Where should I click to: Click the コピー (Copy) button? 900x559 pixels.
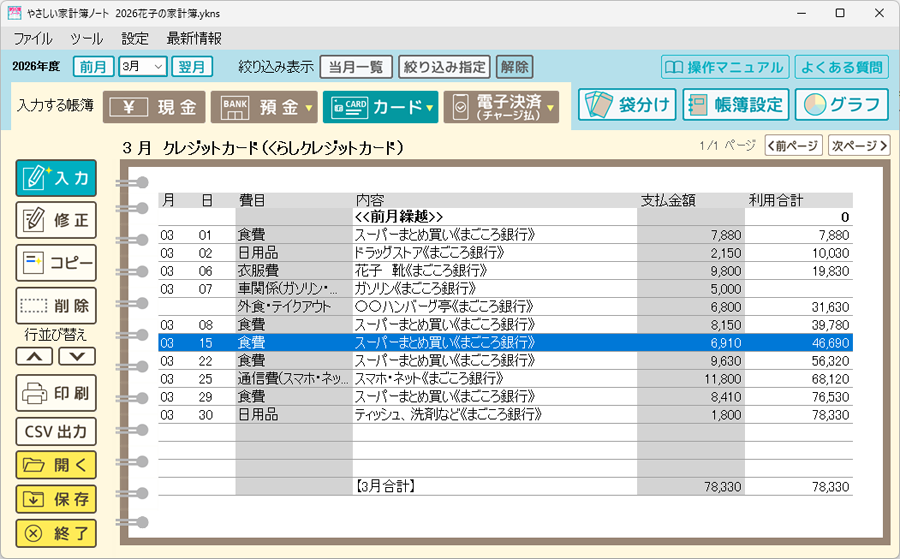click(56, 262)
